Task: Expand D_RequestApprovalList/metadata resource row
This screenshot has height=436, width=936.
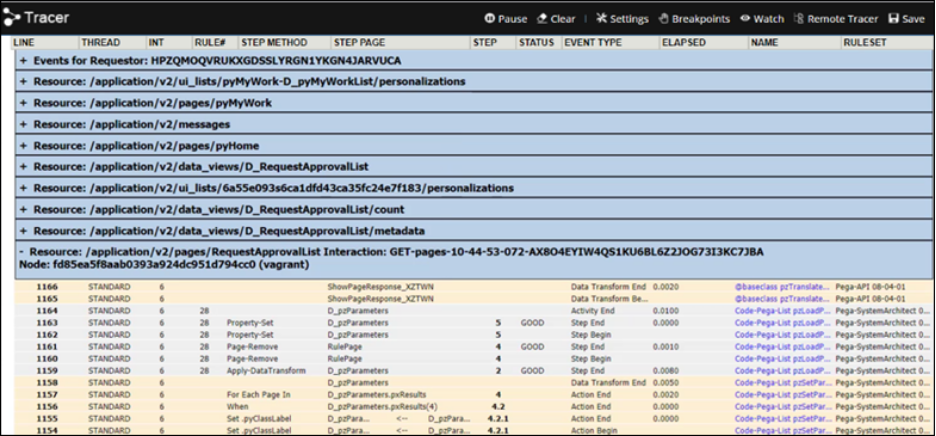Action: tap(24, 231)
